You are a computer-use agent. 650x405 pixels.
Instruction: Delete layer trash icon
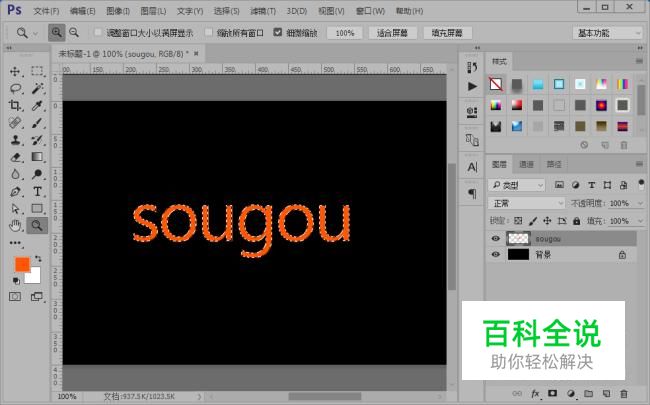click(x=623, y=393)
